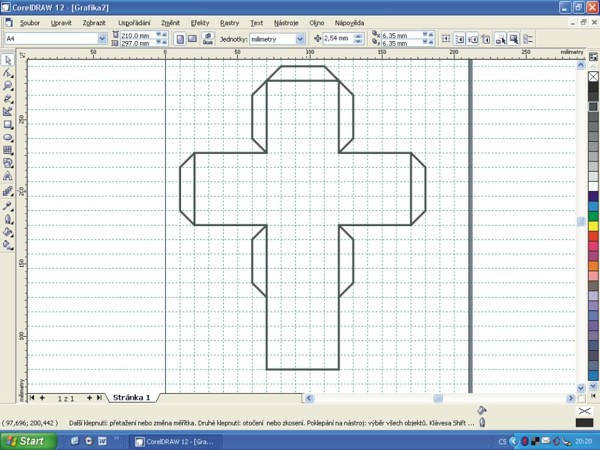
Task: Pick the Text tool
Action: tap(8, 175)
